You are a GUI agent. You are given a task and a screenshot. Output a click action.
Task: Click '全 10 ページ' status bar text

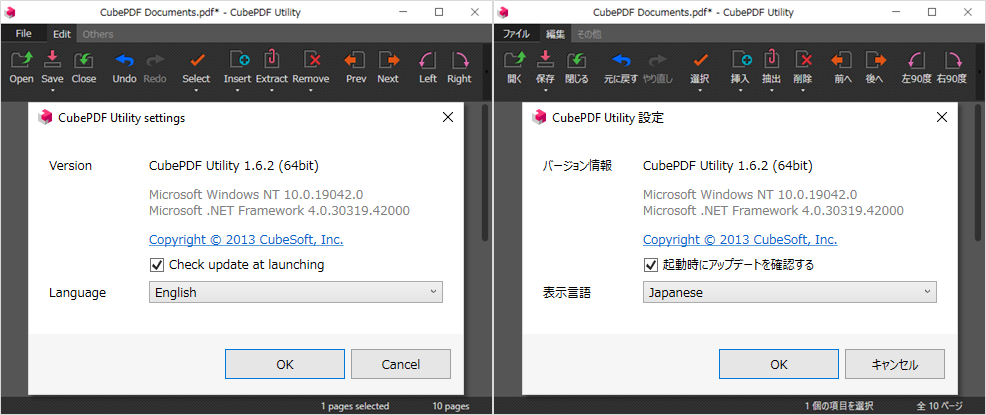pyautogui.click(x=939, y=406)
